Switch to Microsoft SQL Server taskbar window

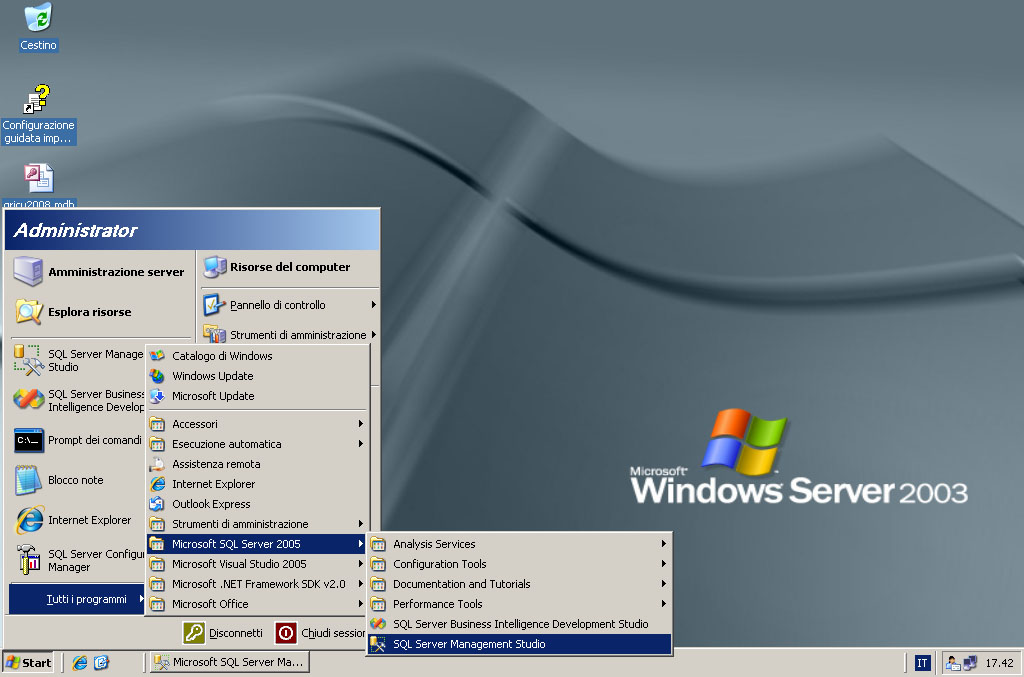tap(227, 662)
